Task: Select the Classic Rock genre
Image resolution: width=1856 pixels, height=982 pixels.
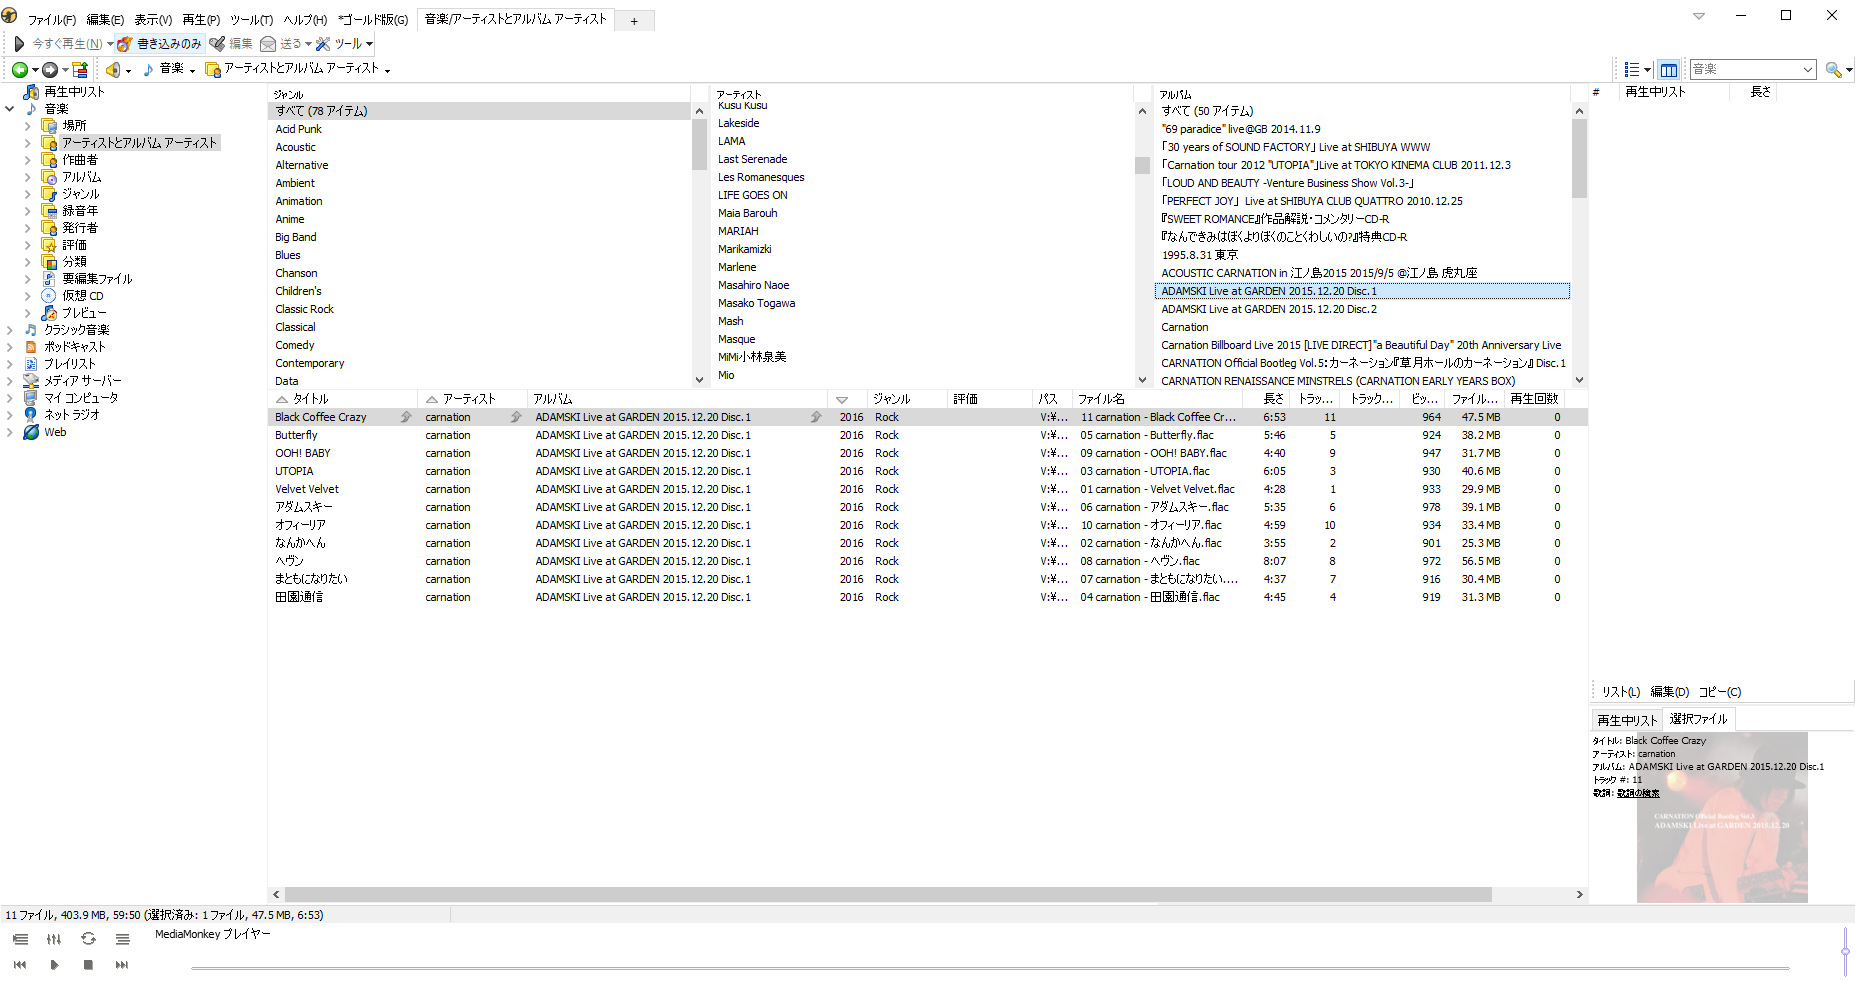Action: [x=304, y=310]
